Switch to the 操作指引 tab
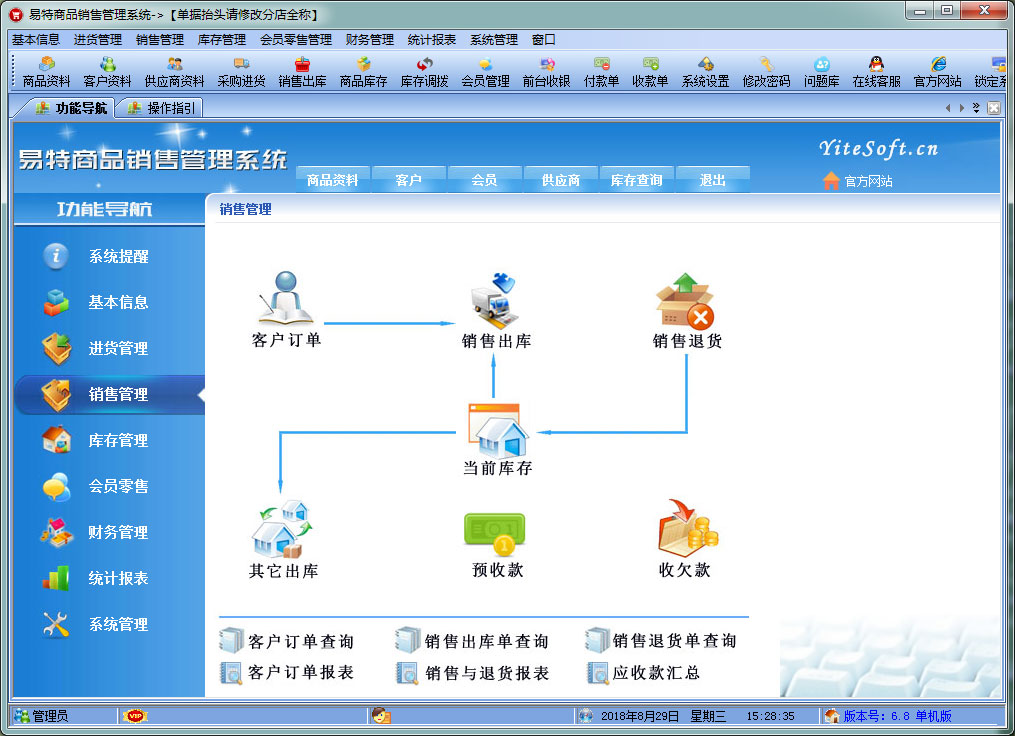 (x=162, y=108)
